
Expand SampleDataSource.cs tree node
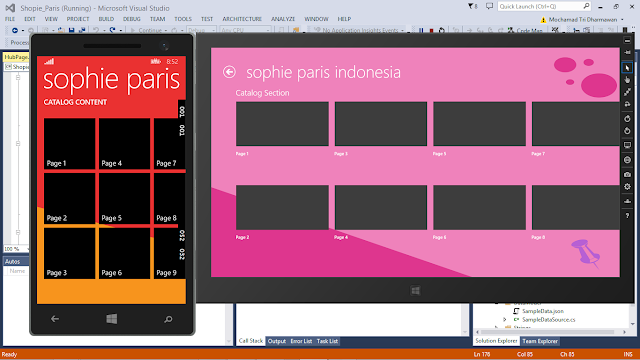(x=504, y=320)
